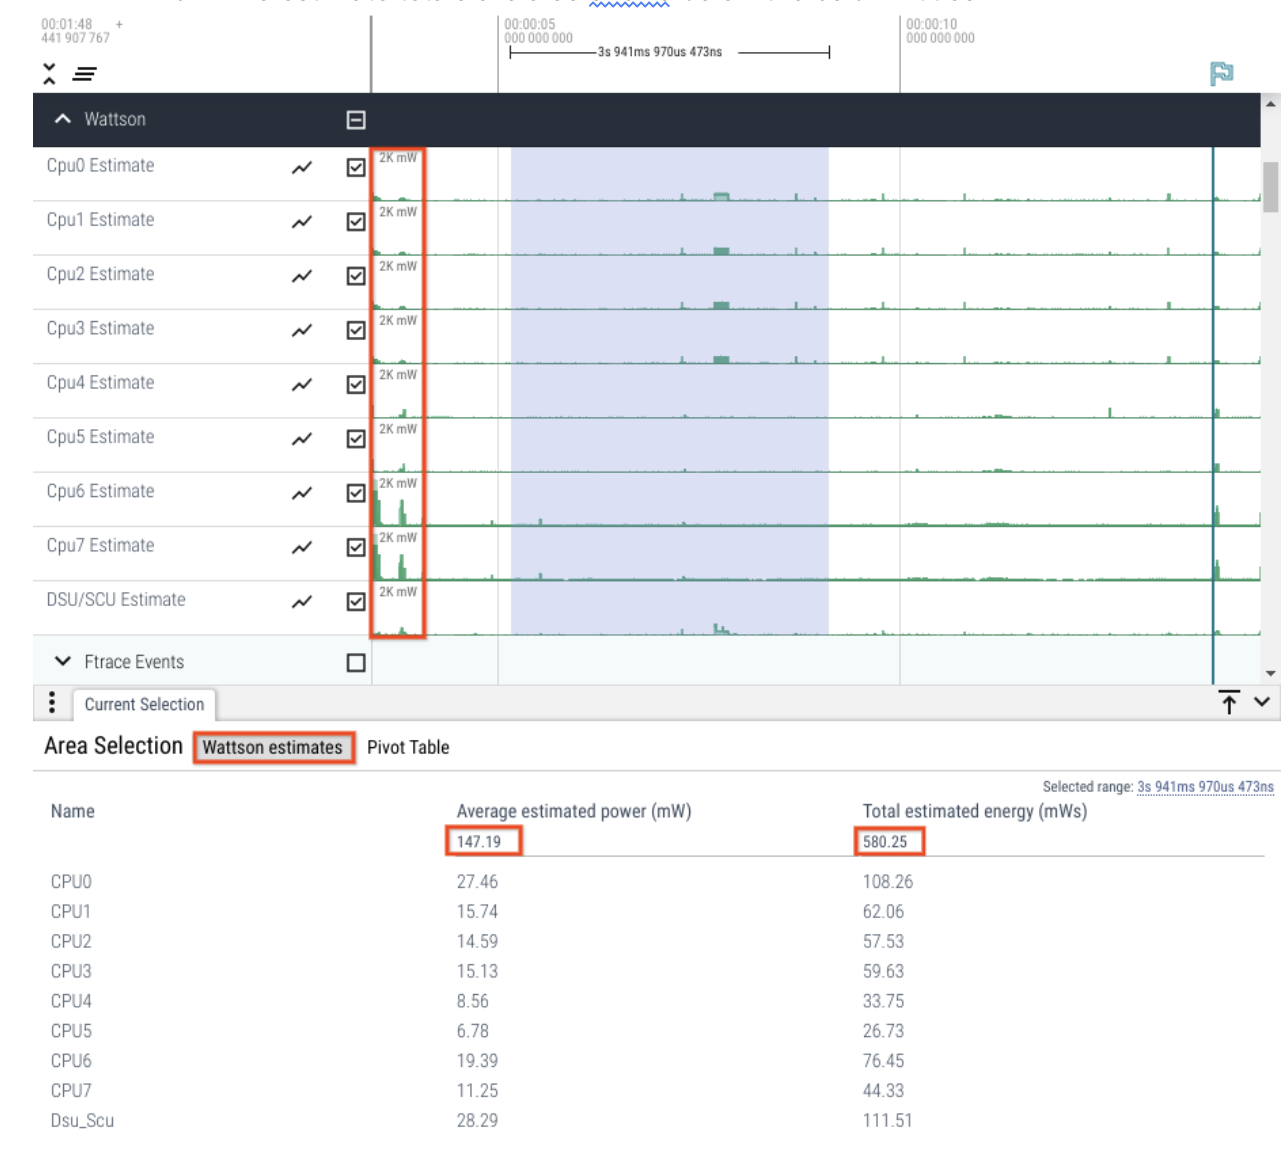Enable the Ftrace Events checkbox
The image size is (1284, 1162).
click(x=356, y=663)
